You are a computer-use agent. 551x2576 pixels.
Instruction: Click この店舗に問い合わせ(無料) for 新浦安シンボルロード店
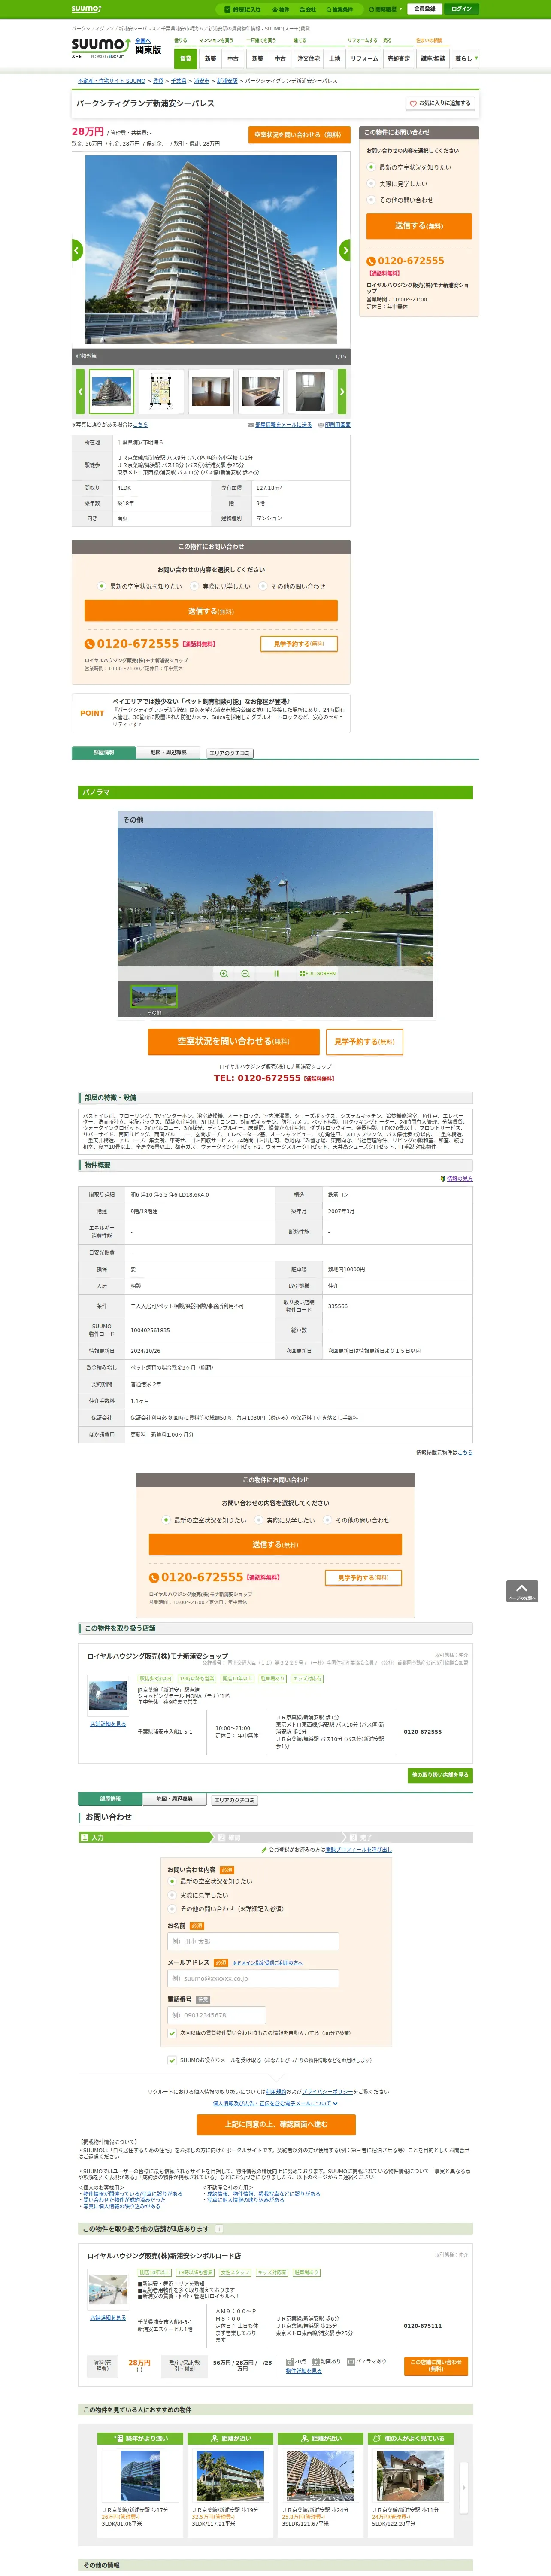point(436,2365)
